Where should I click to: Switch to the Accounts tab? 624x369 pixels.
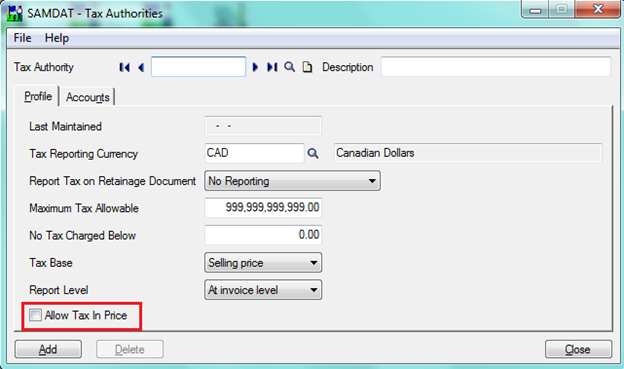[x=88, y=97]
